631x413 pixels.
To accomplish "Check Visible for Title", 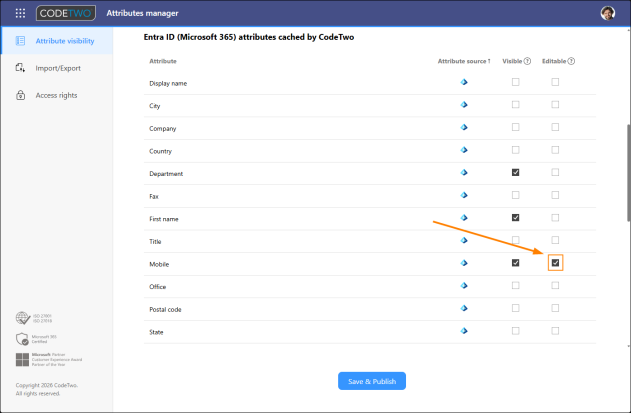I will click(x=516, y=240).
